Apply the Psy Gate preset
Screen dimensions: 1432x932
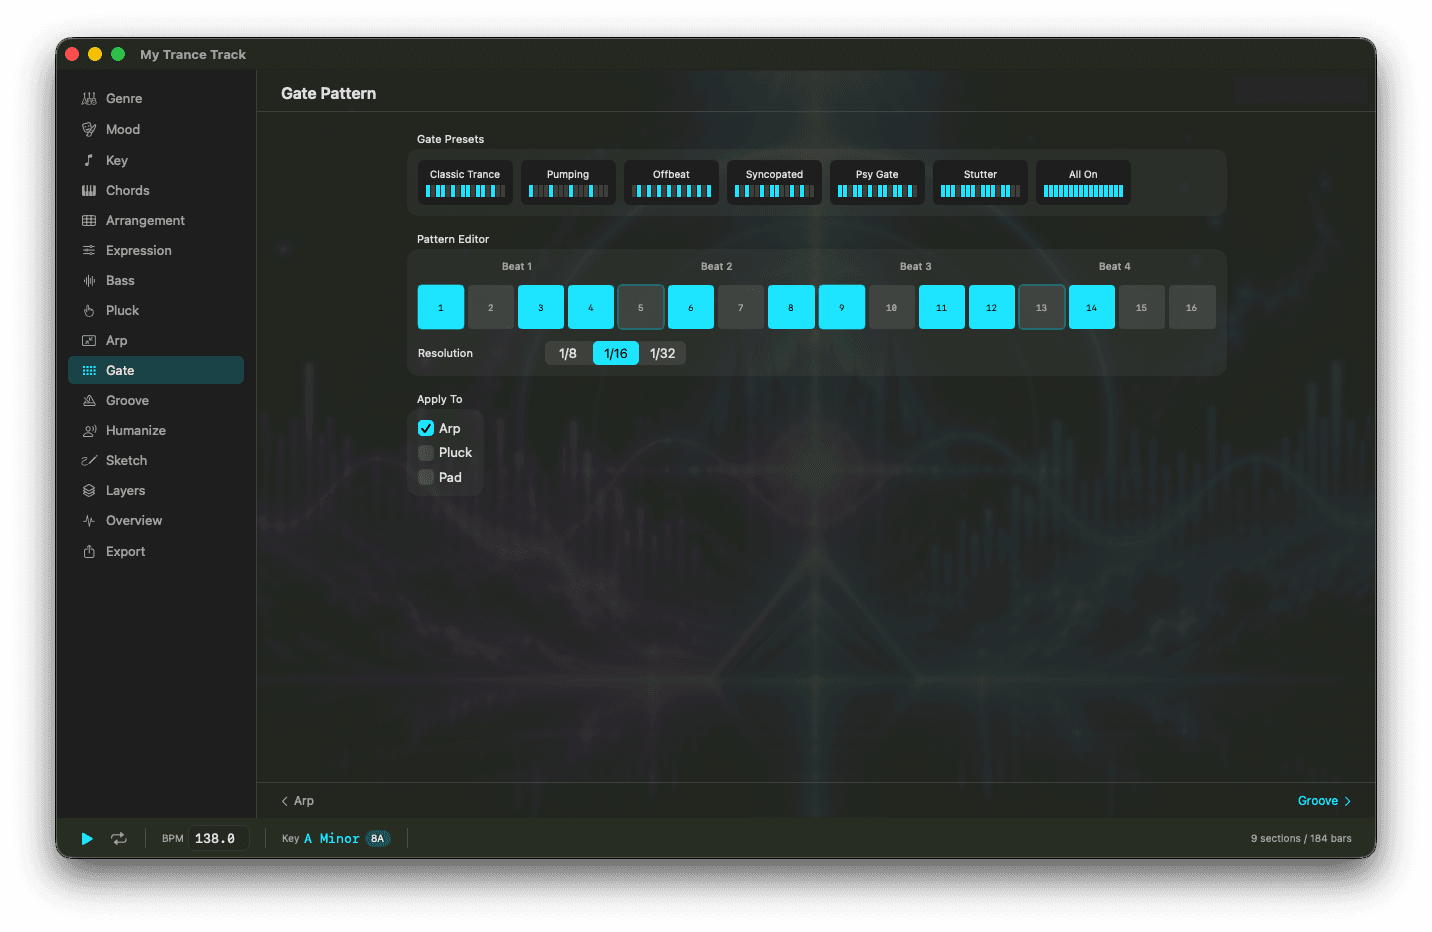pyautogui.click(x=877, y=183)
